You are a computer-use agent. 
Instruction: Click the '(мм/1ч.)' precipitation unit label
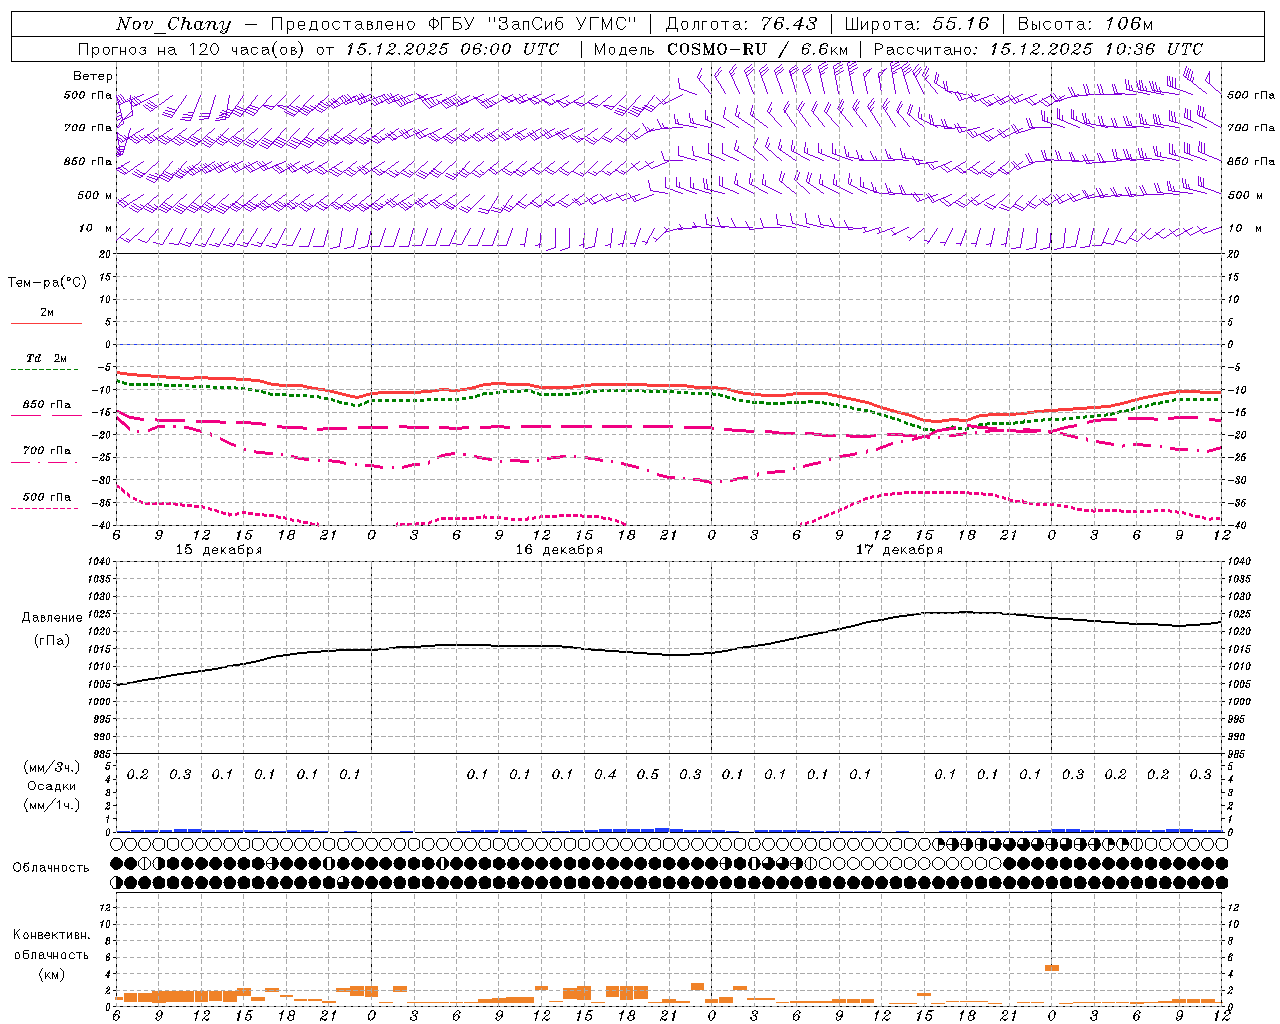tap(51, 805)
